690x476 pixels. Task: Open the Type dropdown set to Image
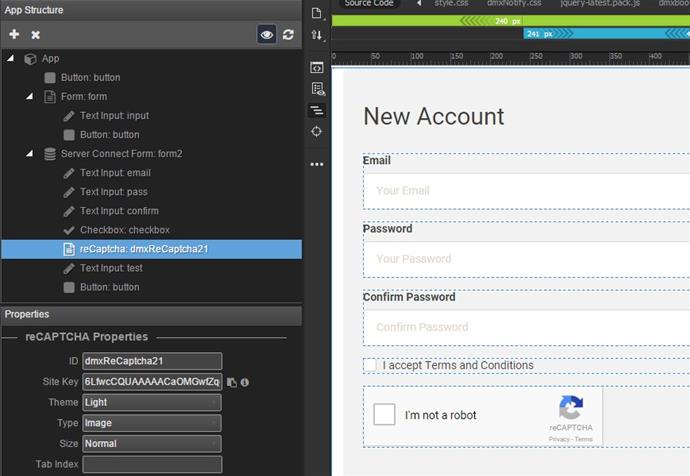click(152, 423)
